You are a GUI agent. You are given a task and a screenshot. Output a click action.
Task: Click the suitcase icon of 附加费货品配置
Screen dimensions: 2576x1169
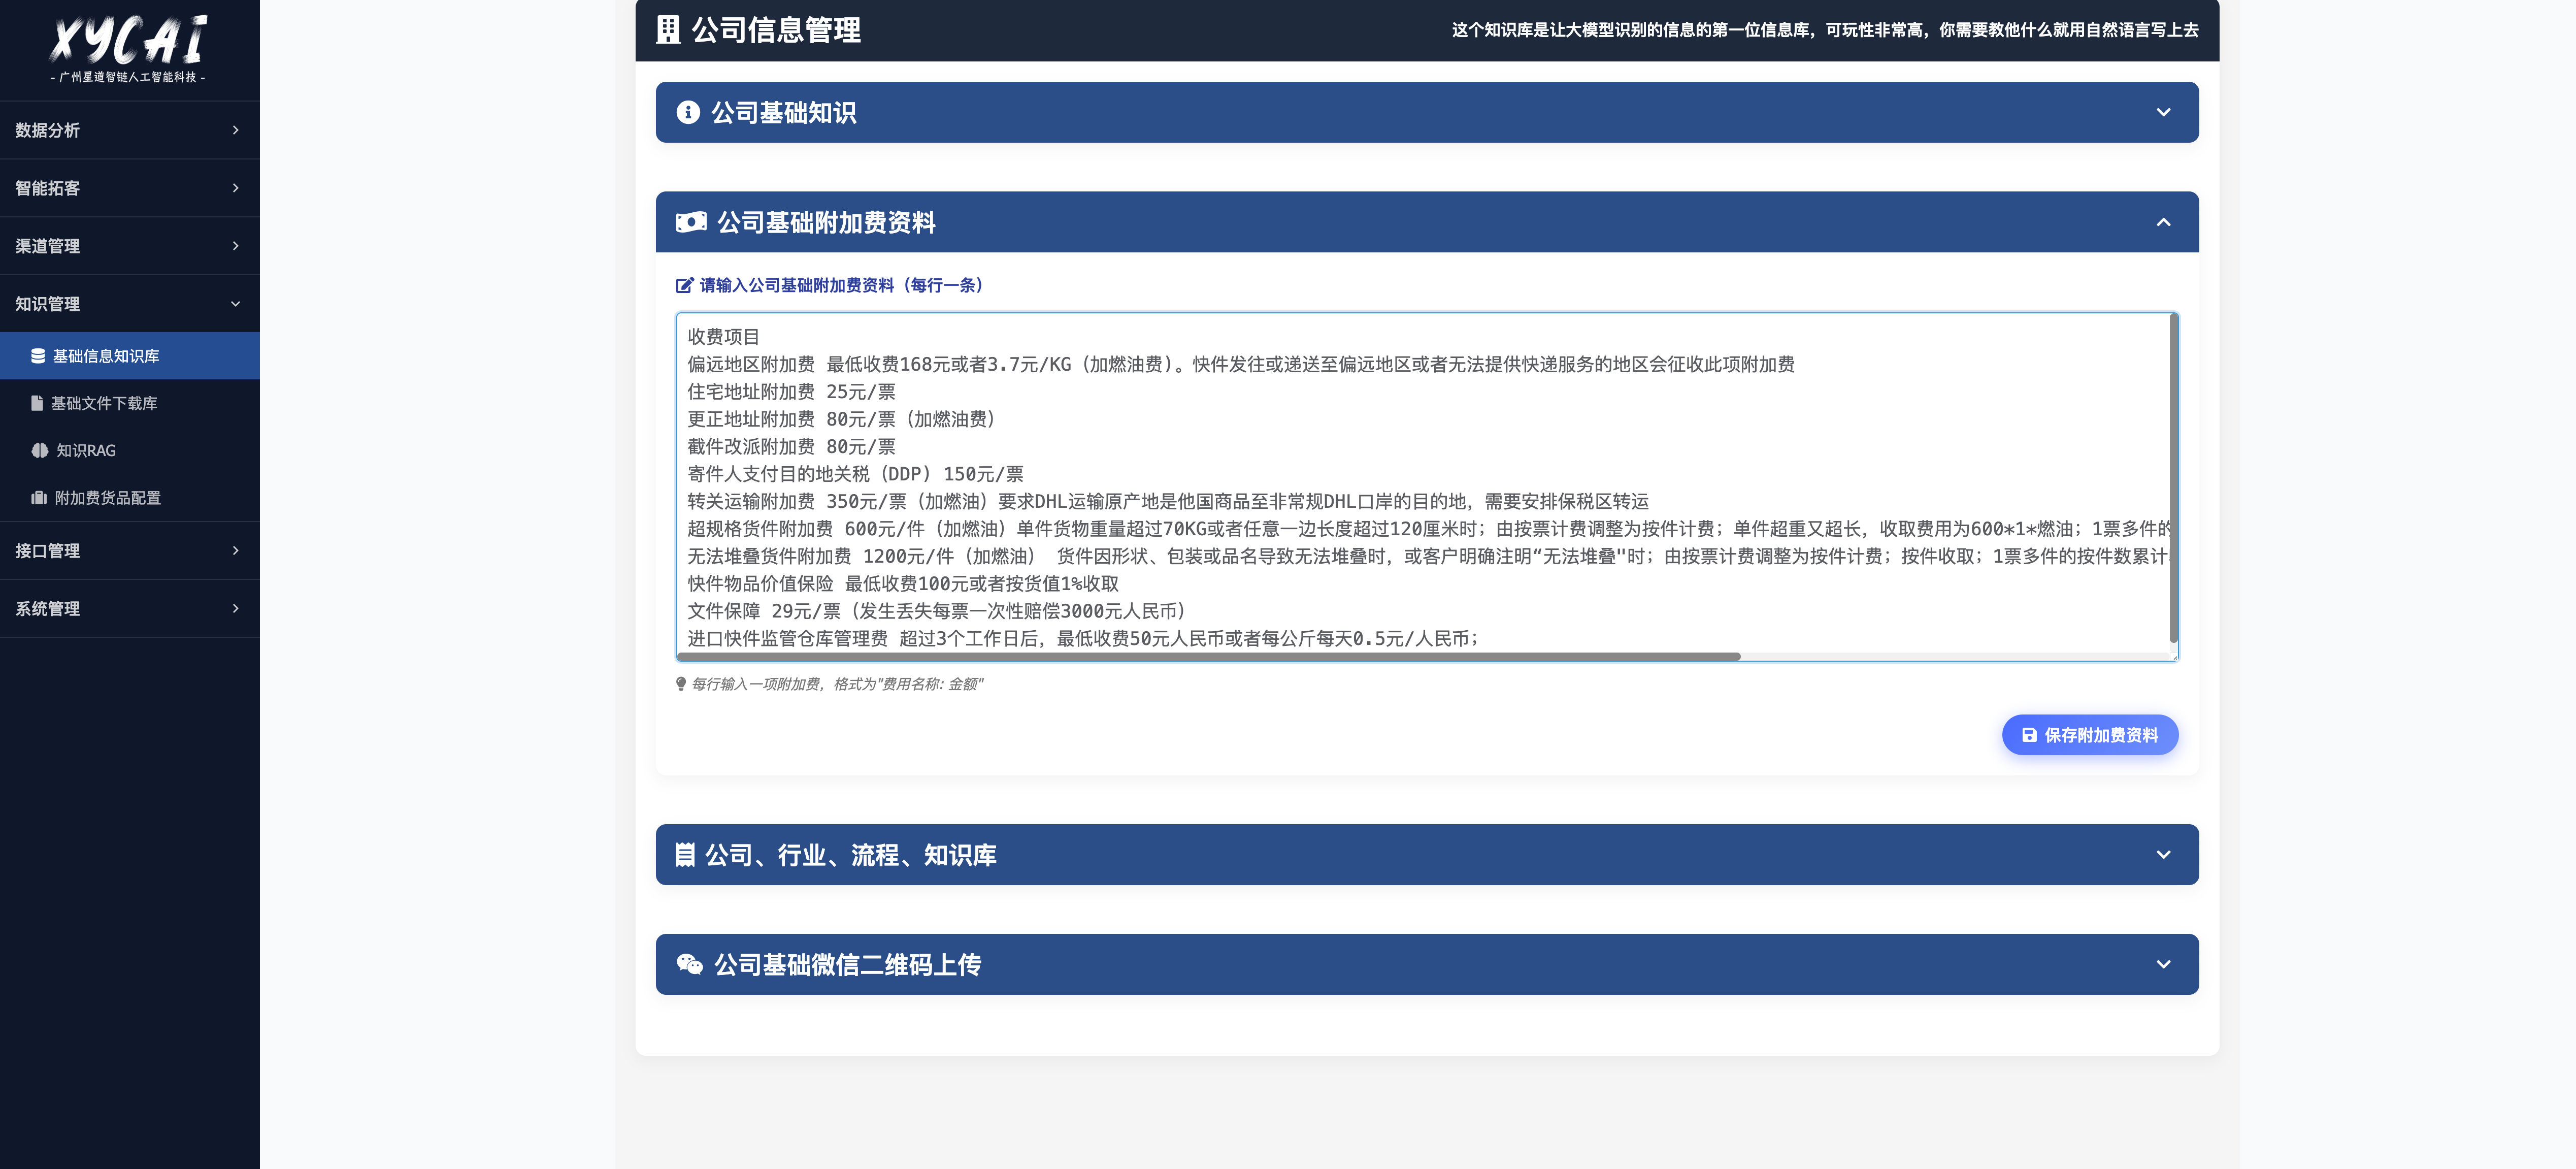(39, 497)
